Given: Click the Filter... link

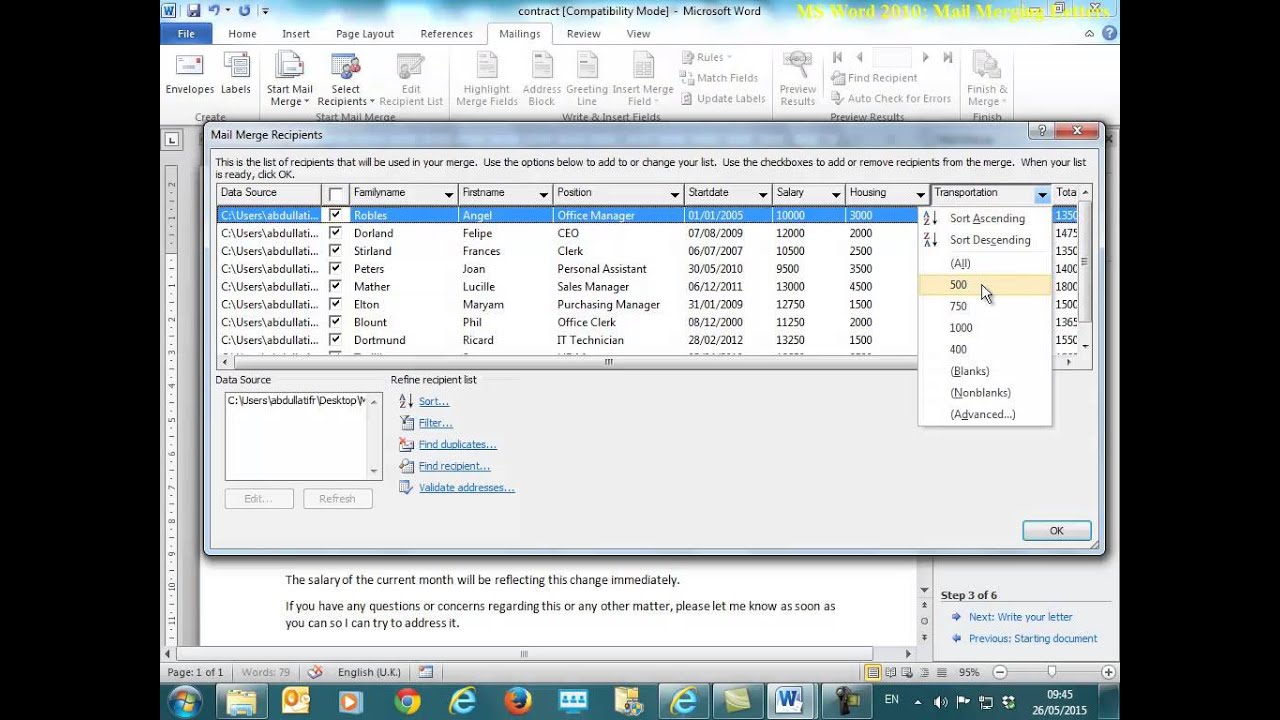Looking at the screenshot, I should tap(436, 423).
